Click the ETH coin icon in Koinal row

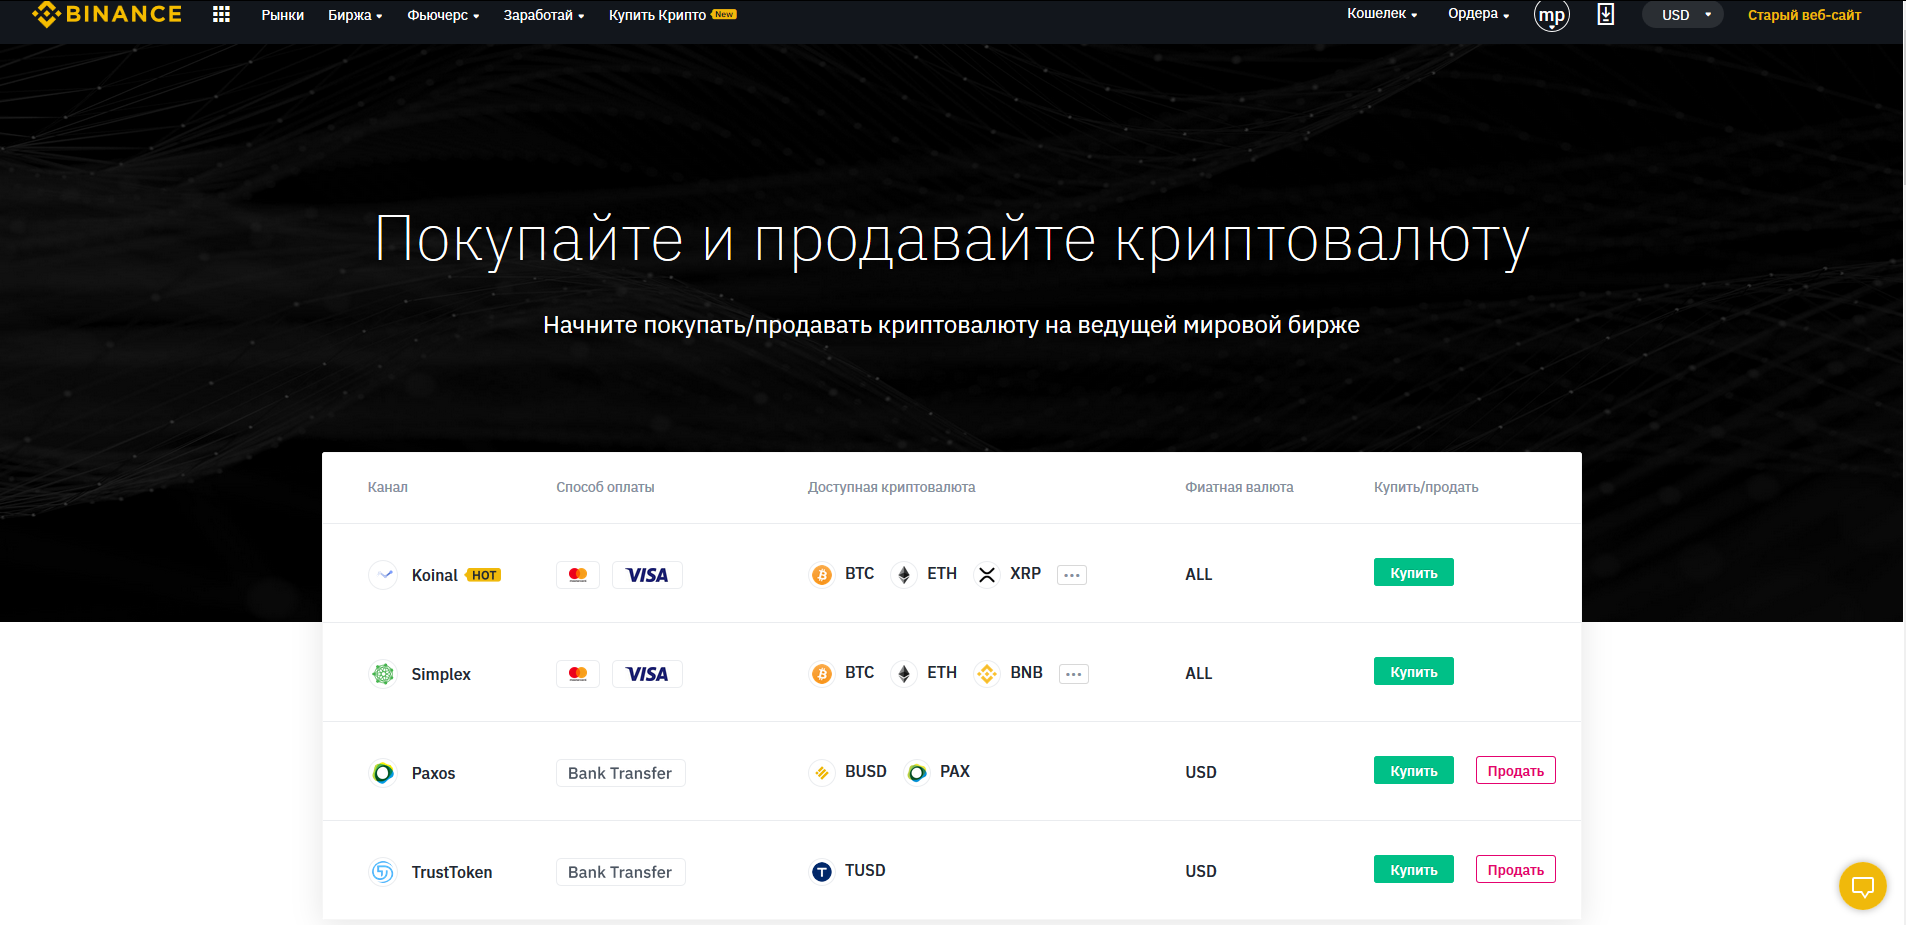(904, 574)
